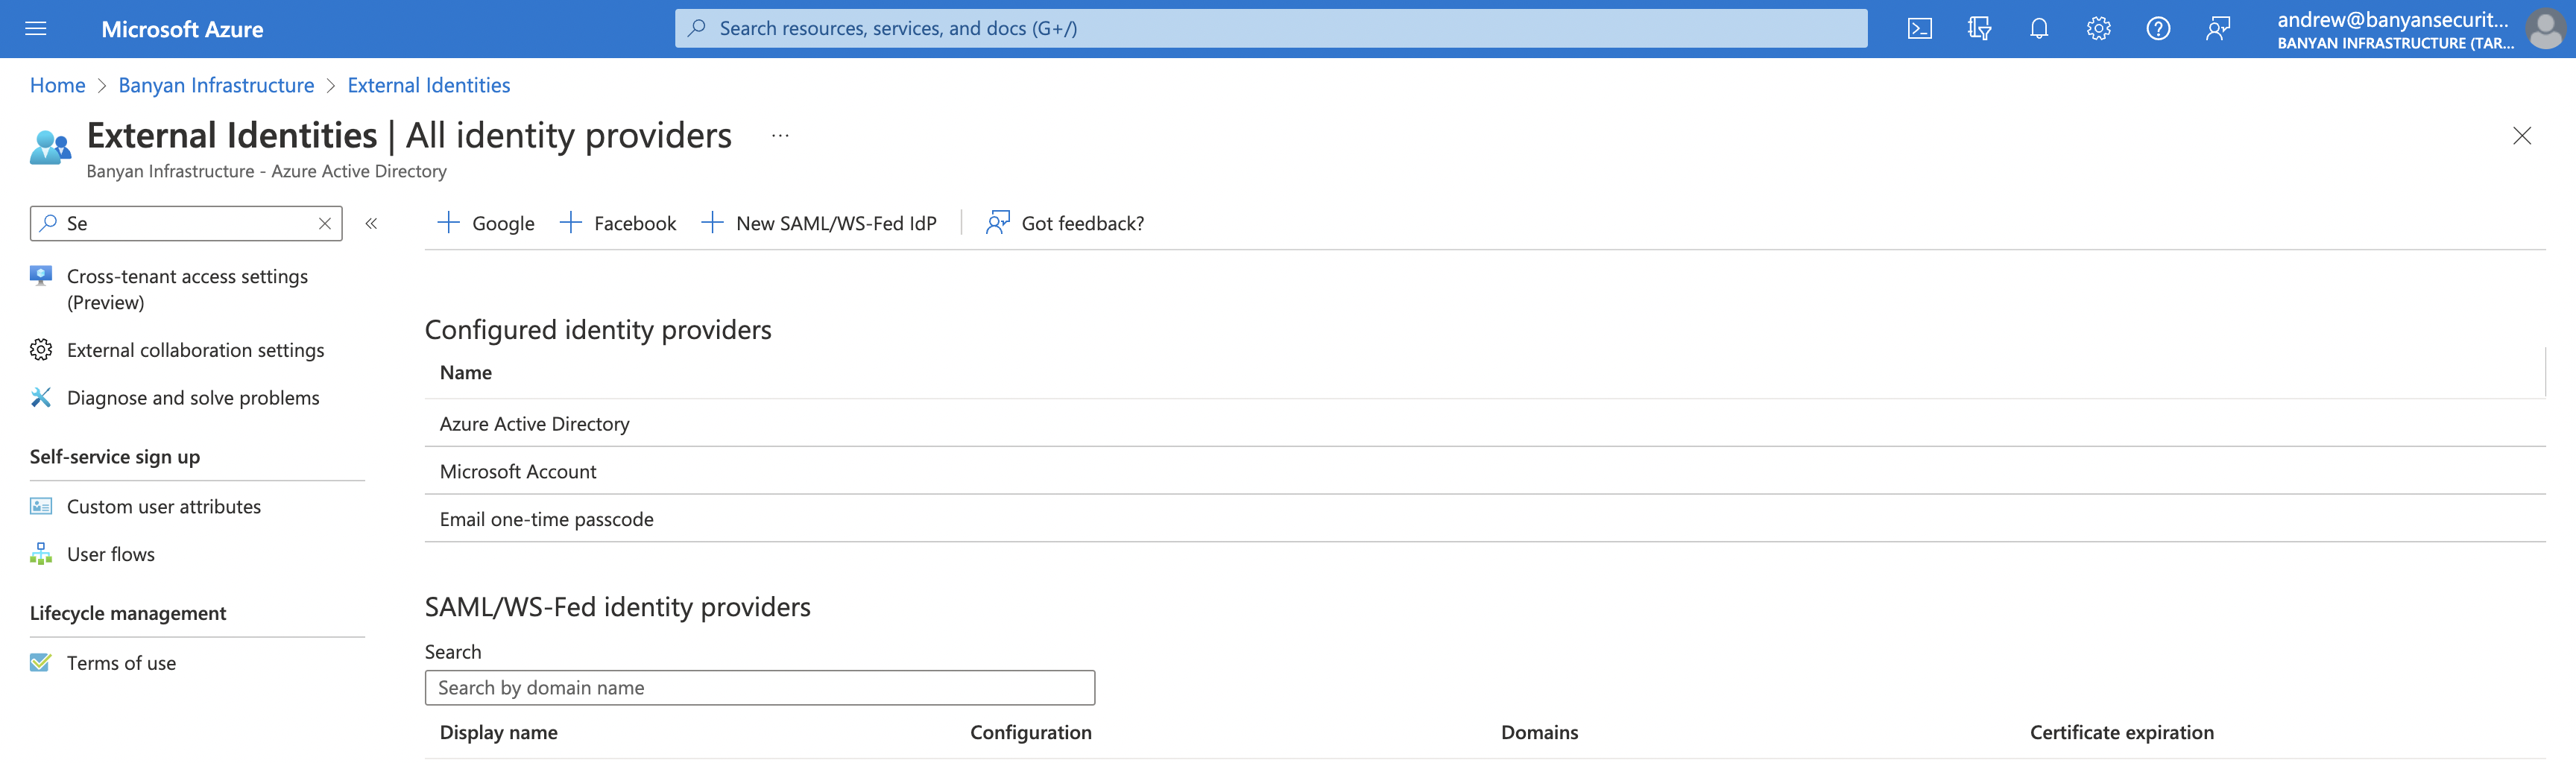Open the Azure portal hamburger menu
2576x763 pixels.
(x=36, y=29)
